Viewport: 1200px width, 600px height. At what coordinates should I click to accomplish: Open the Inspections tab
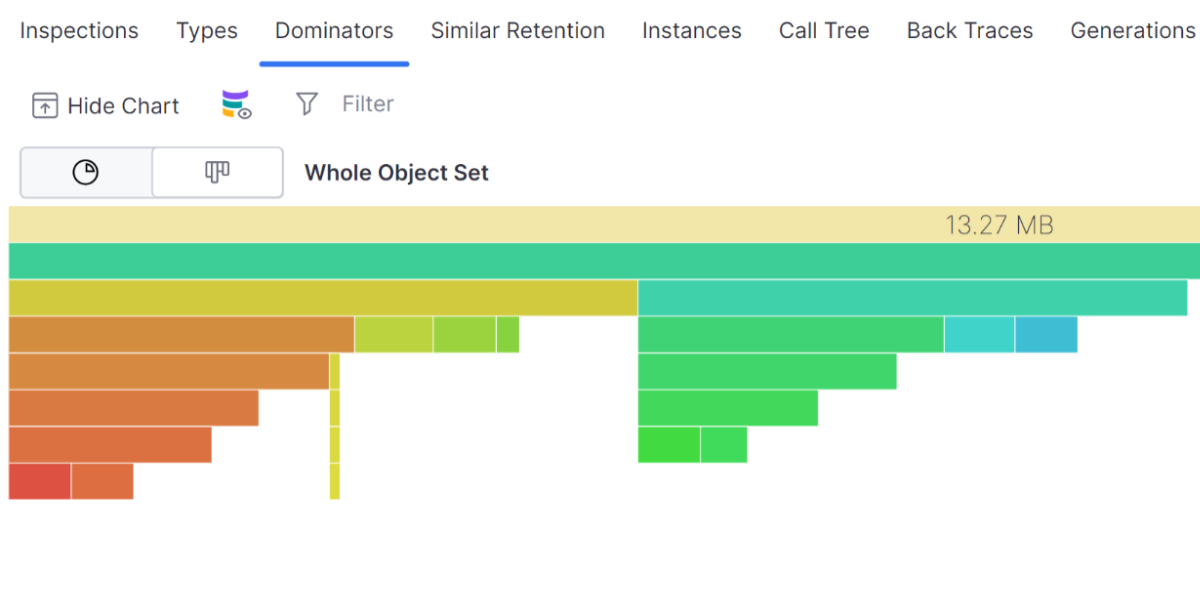tap(79, 31)
